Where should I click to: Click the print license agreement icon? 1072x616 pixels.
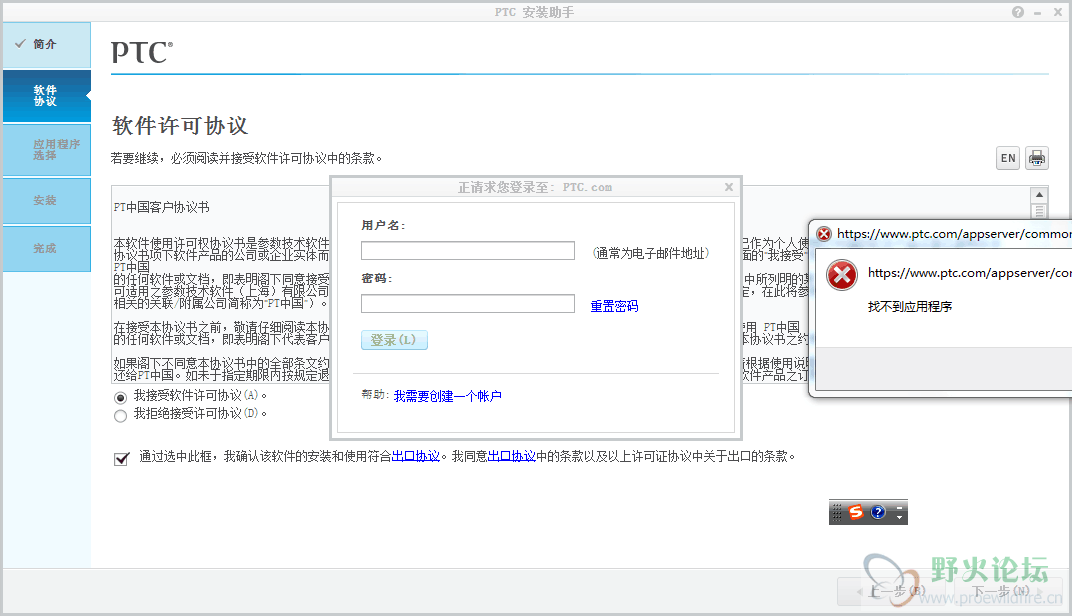point(1036,158)
